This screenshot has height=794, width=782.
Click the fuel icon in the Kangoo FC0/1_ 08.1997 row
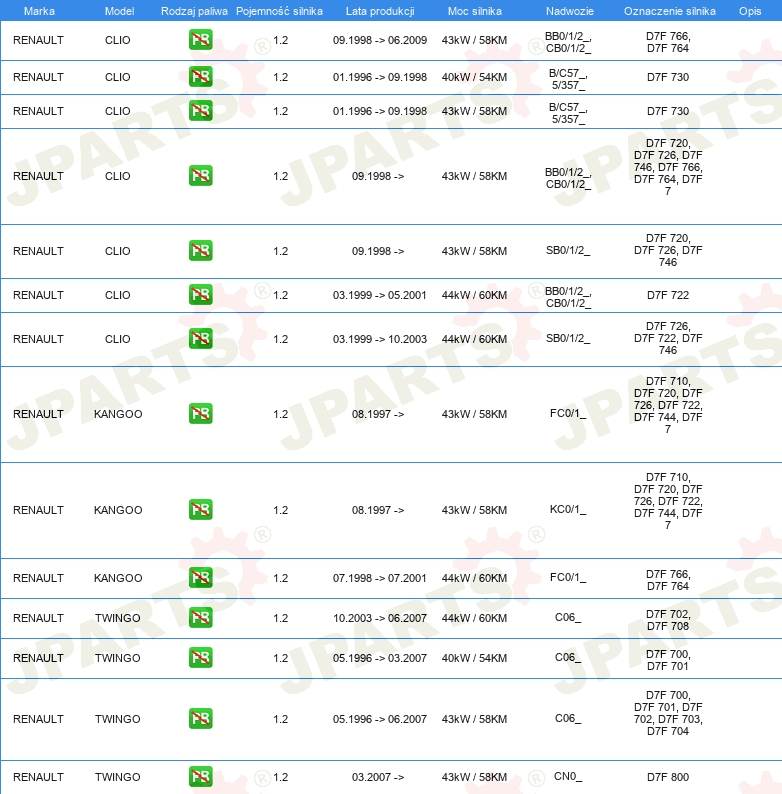pyautogui.click(x=201, y=414)
